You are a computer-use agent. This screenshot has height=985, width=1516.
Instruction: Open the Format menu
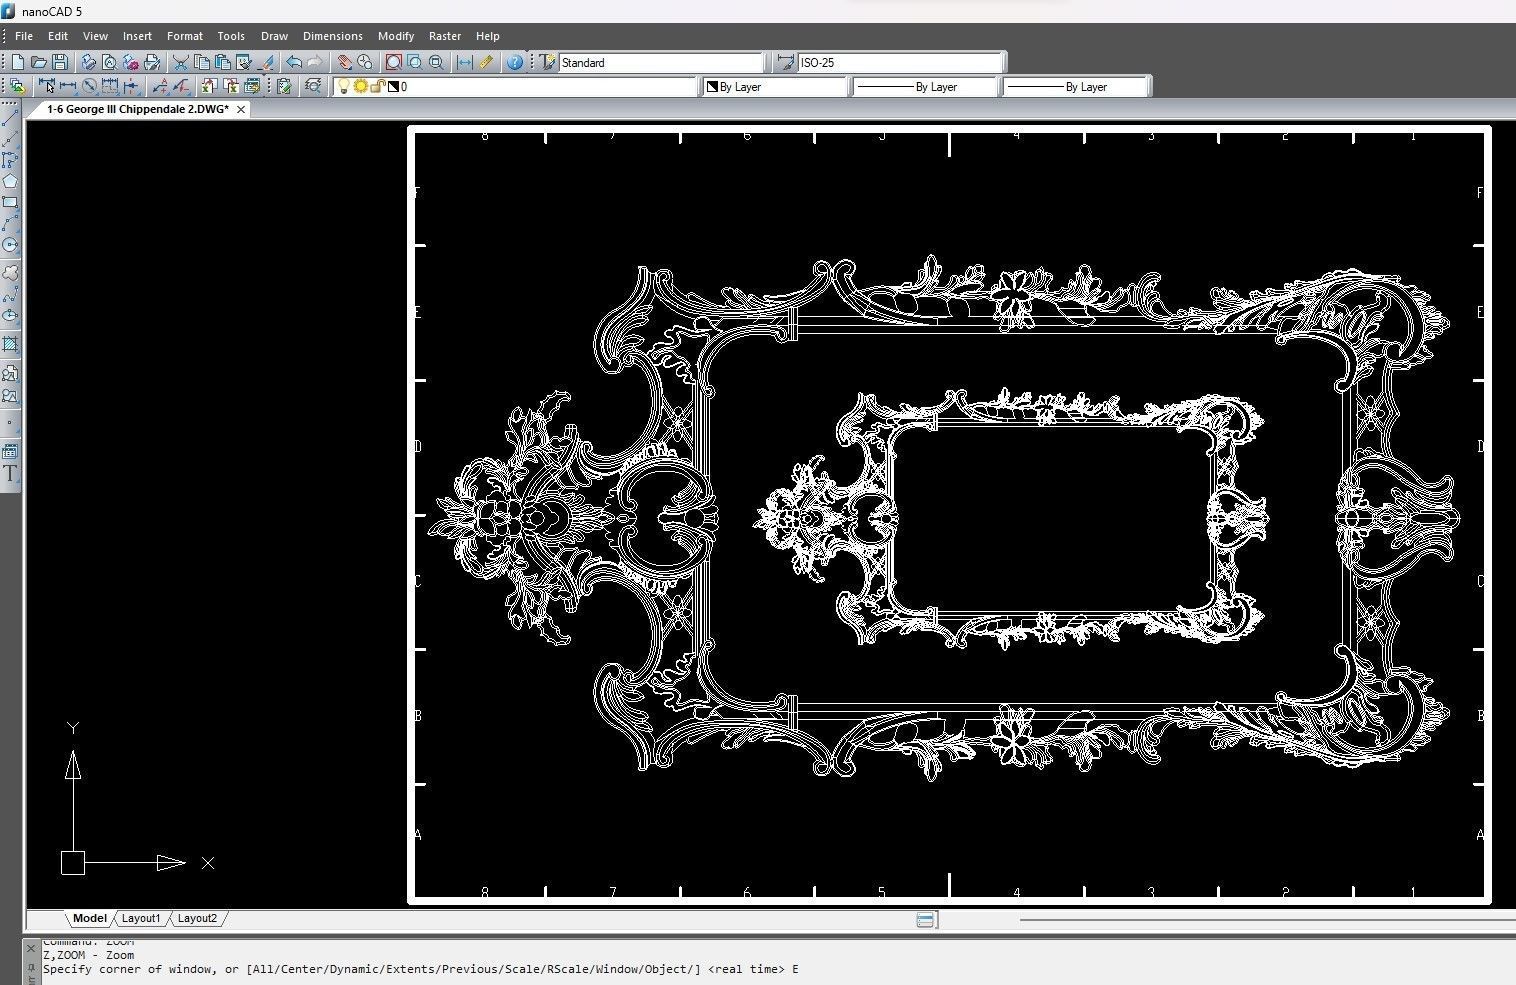[x=185, y=36]
